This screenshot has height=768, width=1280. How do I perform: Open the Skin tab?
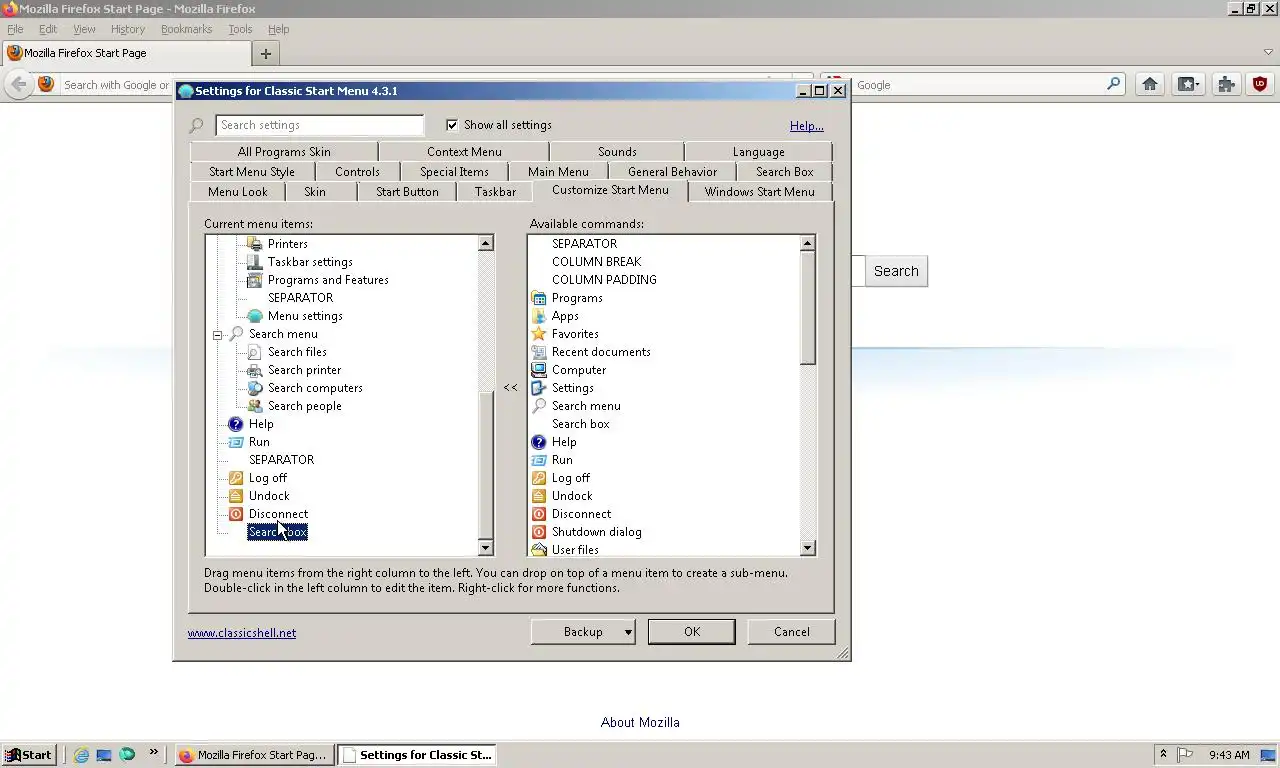click(x=315, y=192)
